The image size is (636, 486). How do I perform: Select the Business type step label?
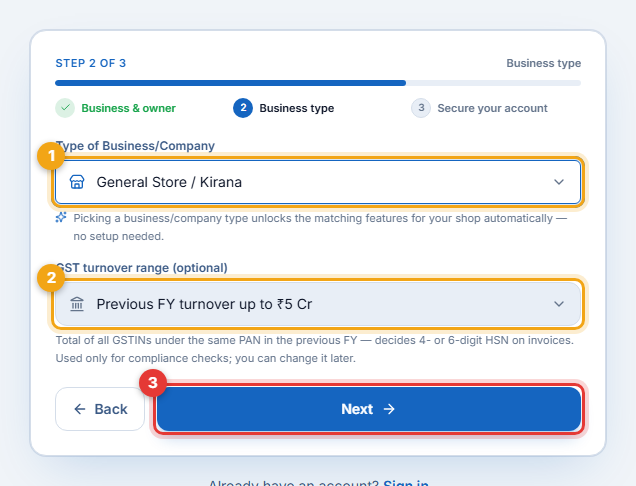297,108
